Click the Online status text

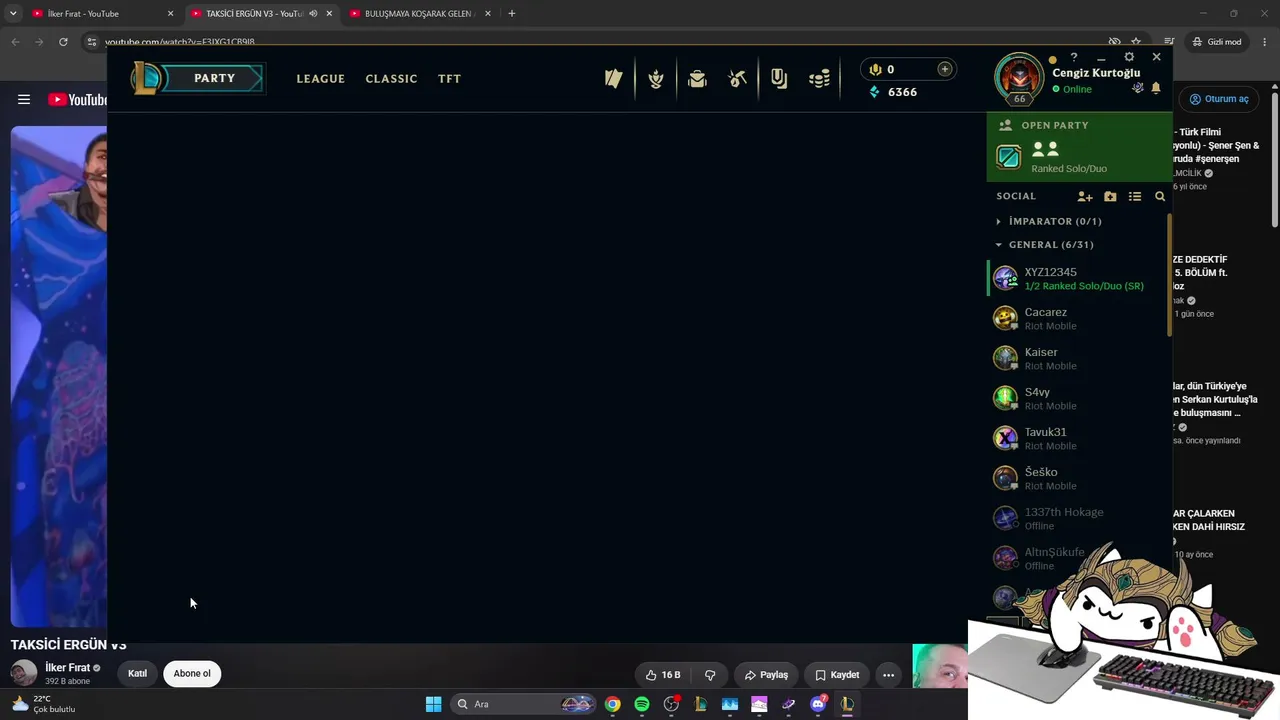point(1077,89)
